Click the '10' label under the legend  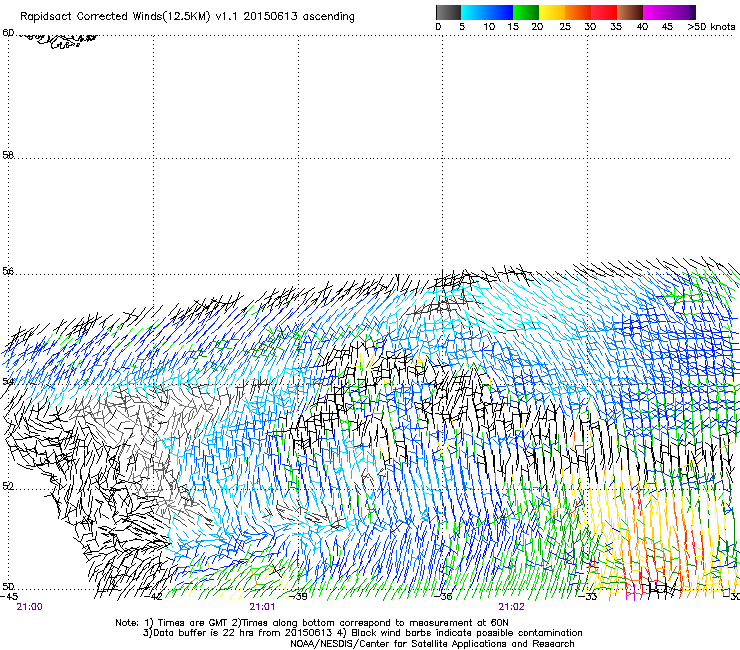tap(489, 27)
